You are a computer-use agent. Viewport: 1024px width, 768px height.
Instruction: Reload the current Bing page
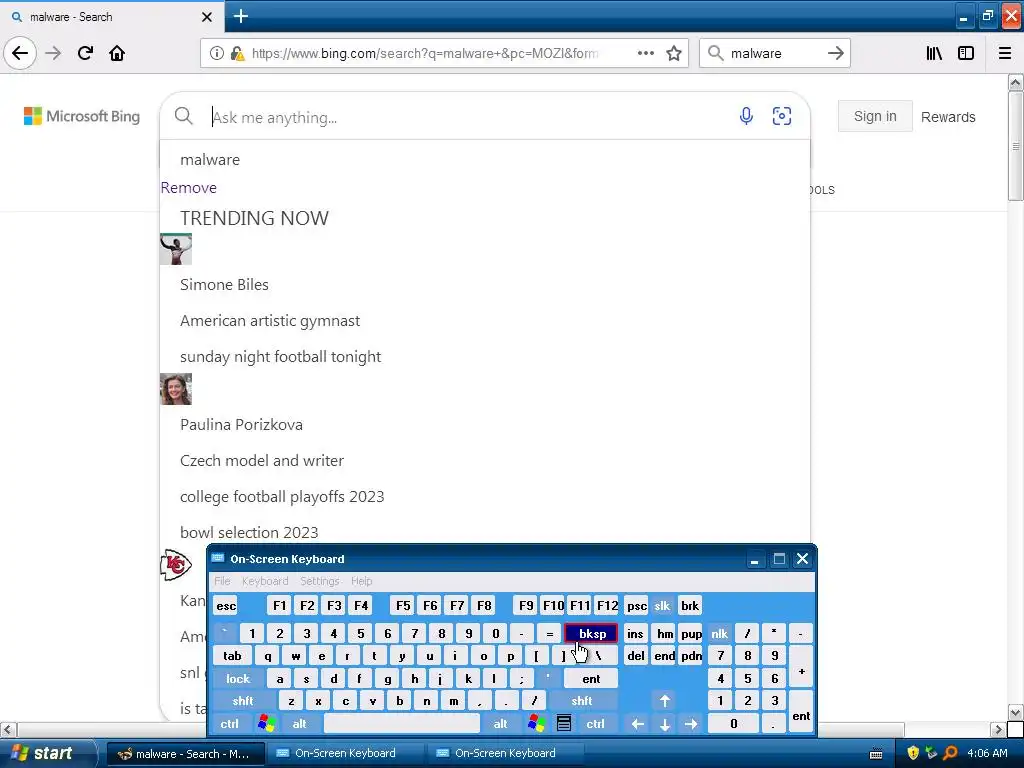coord(85,53)
